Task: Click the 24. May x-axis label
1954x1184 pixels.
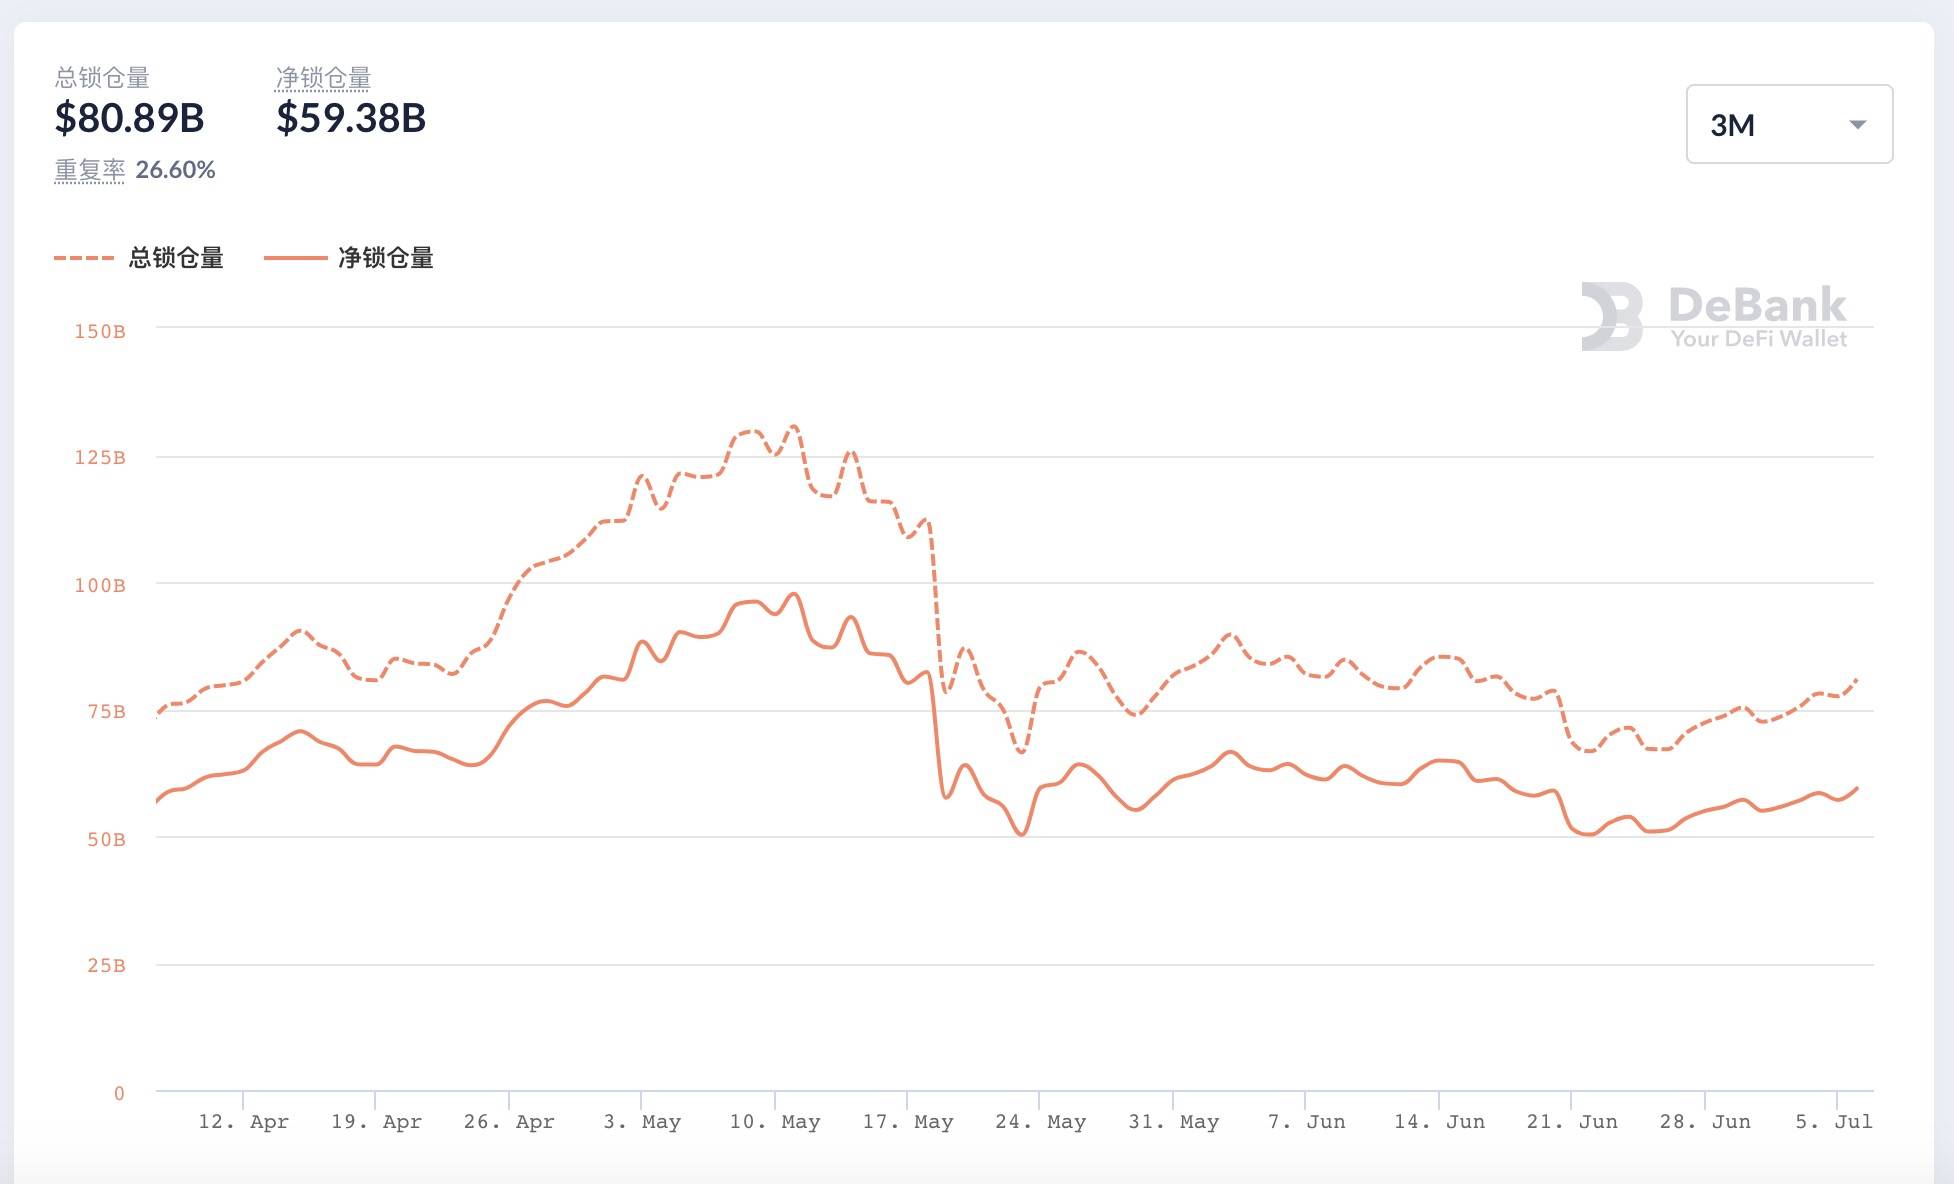Action: [x=1040, y=1122]
